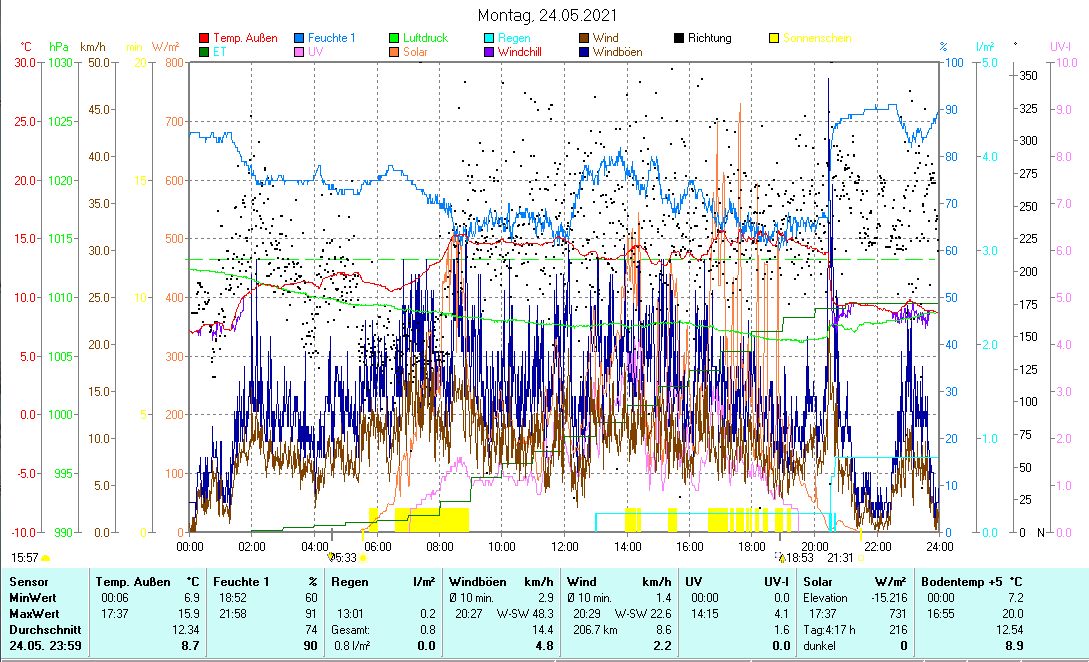Click the 'Bodentemp +5' column header

962,582
